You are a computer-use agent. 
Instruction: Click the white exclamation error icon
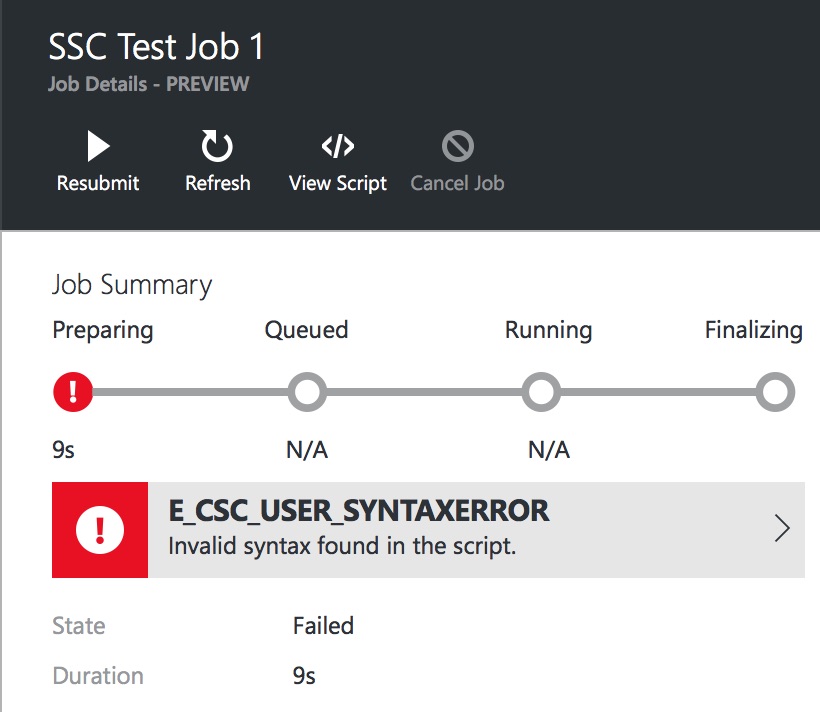pyautogui.click(x=100, y=529)
